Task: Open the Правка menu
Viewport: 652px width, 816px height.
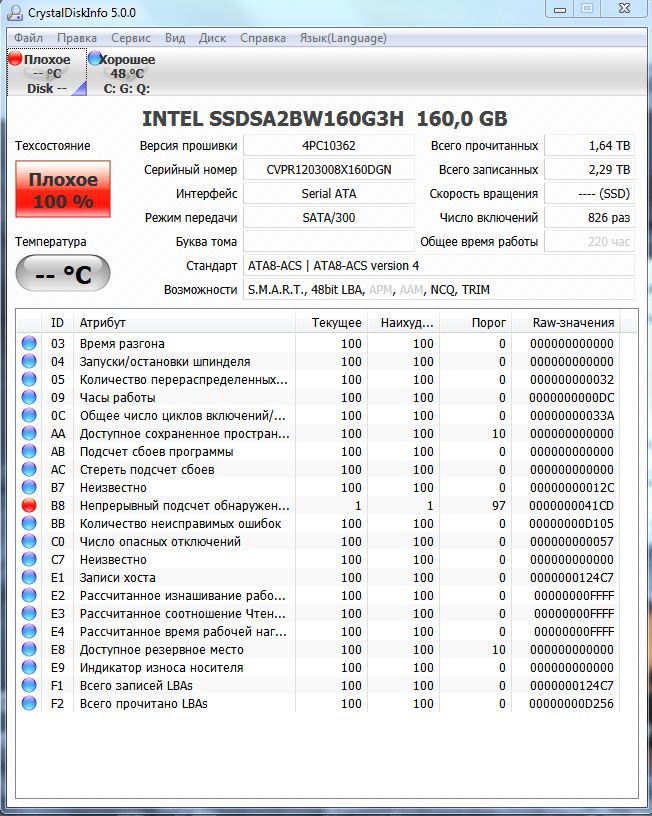Action: coord(76,38)
